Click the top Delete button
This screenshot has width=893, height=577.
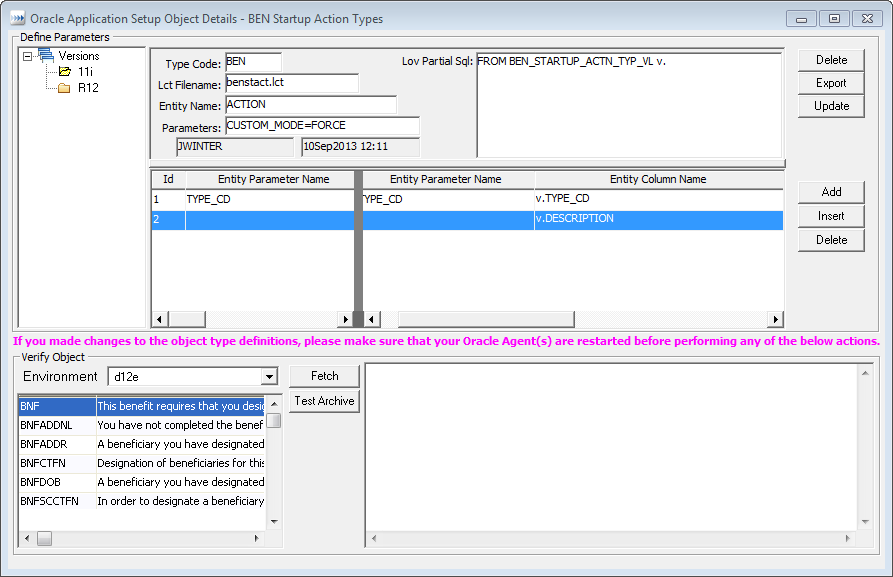(x=831, y=60)
